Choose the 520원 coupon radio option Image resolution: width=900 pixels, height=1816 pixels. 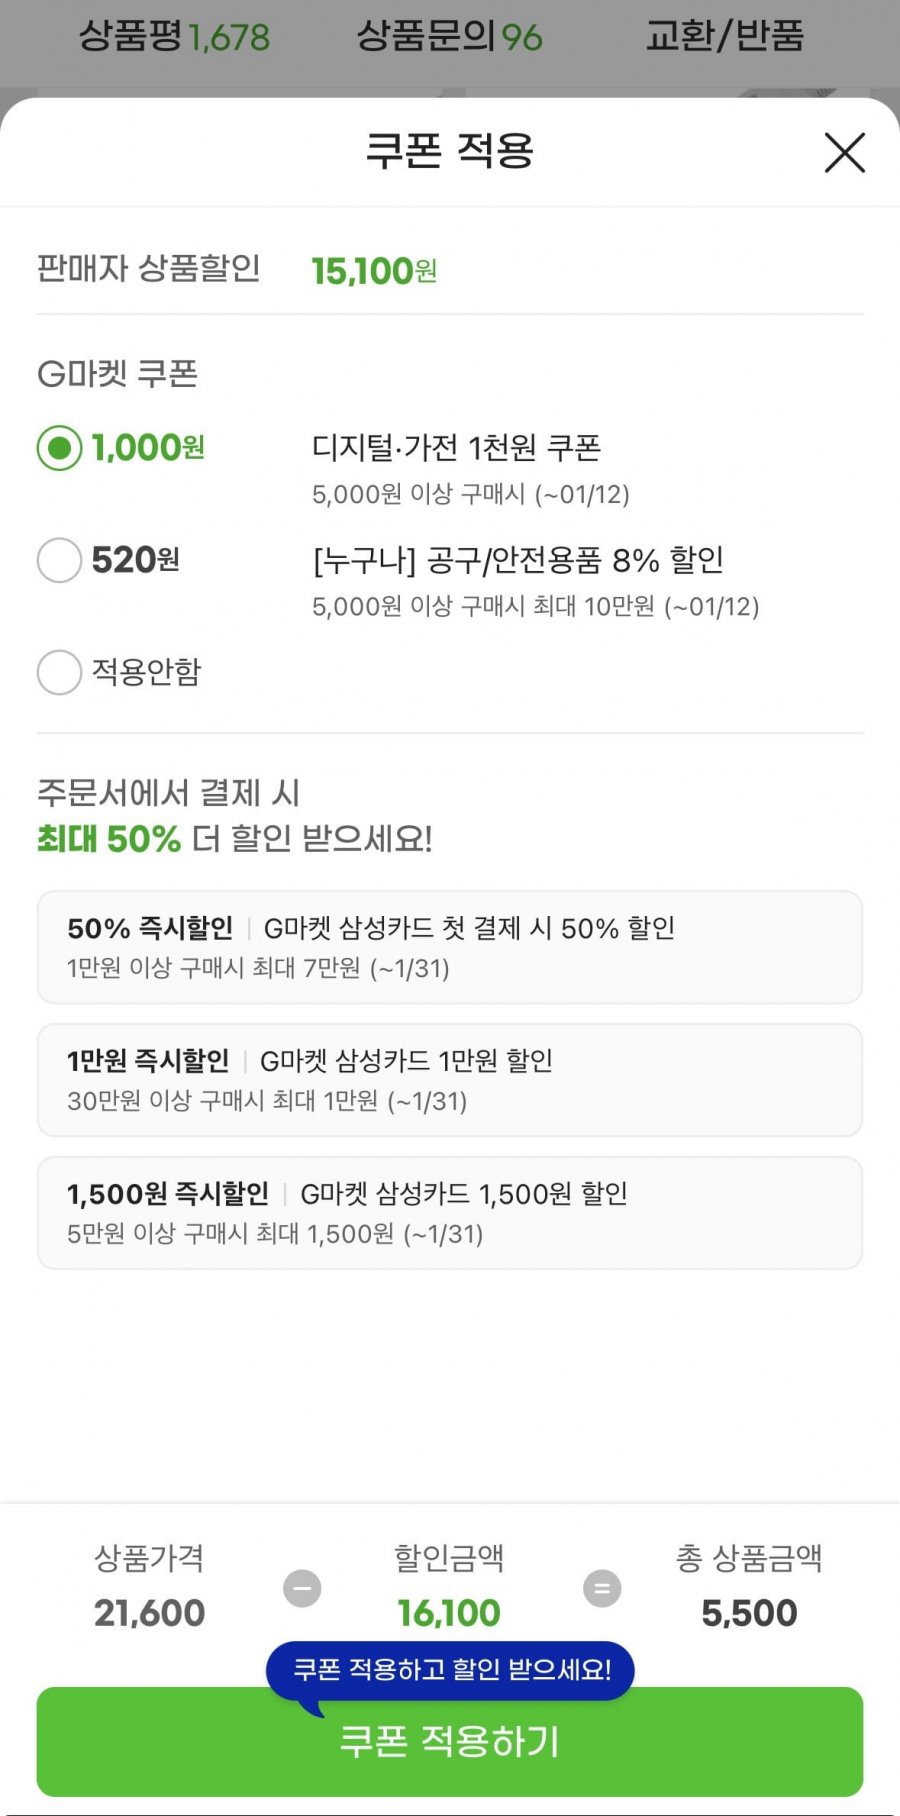pyautogui.click(x=59, y=560)
